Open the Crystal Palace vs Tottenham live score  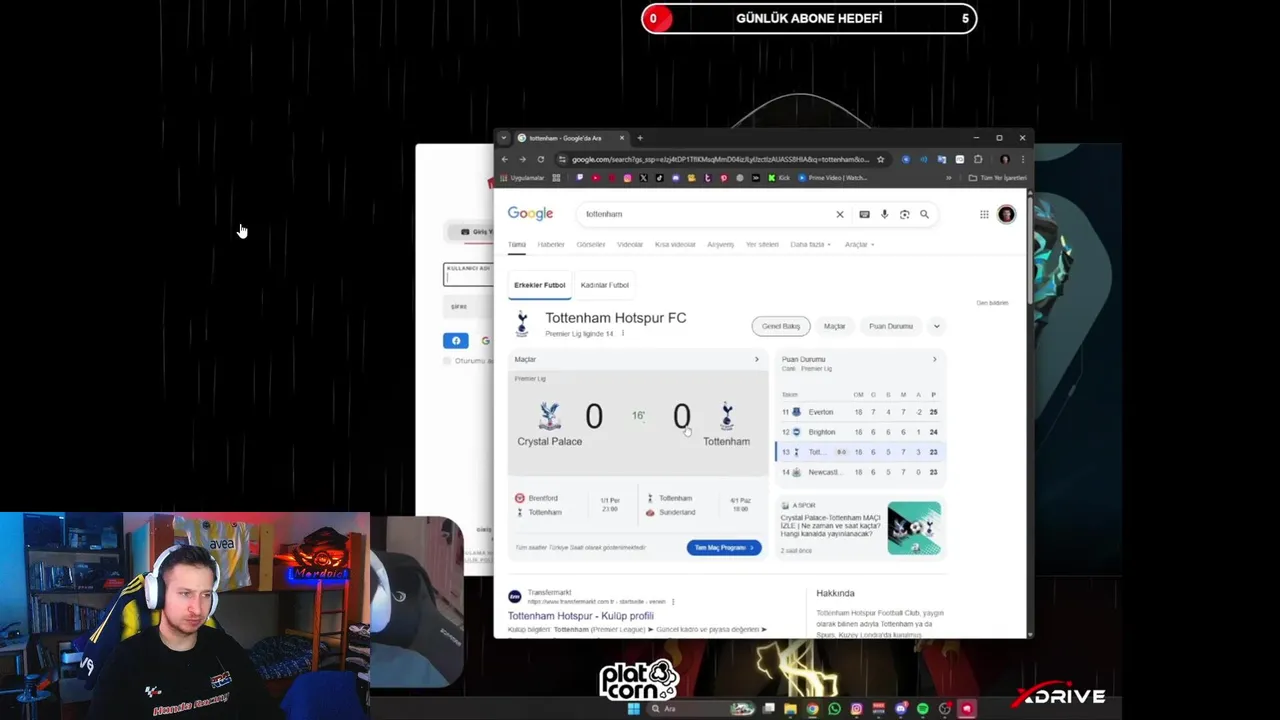tap(638, 422)
